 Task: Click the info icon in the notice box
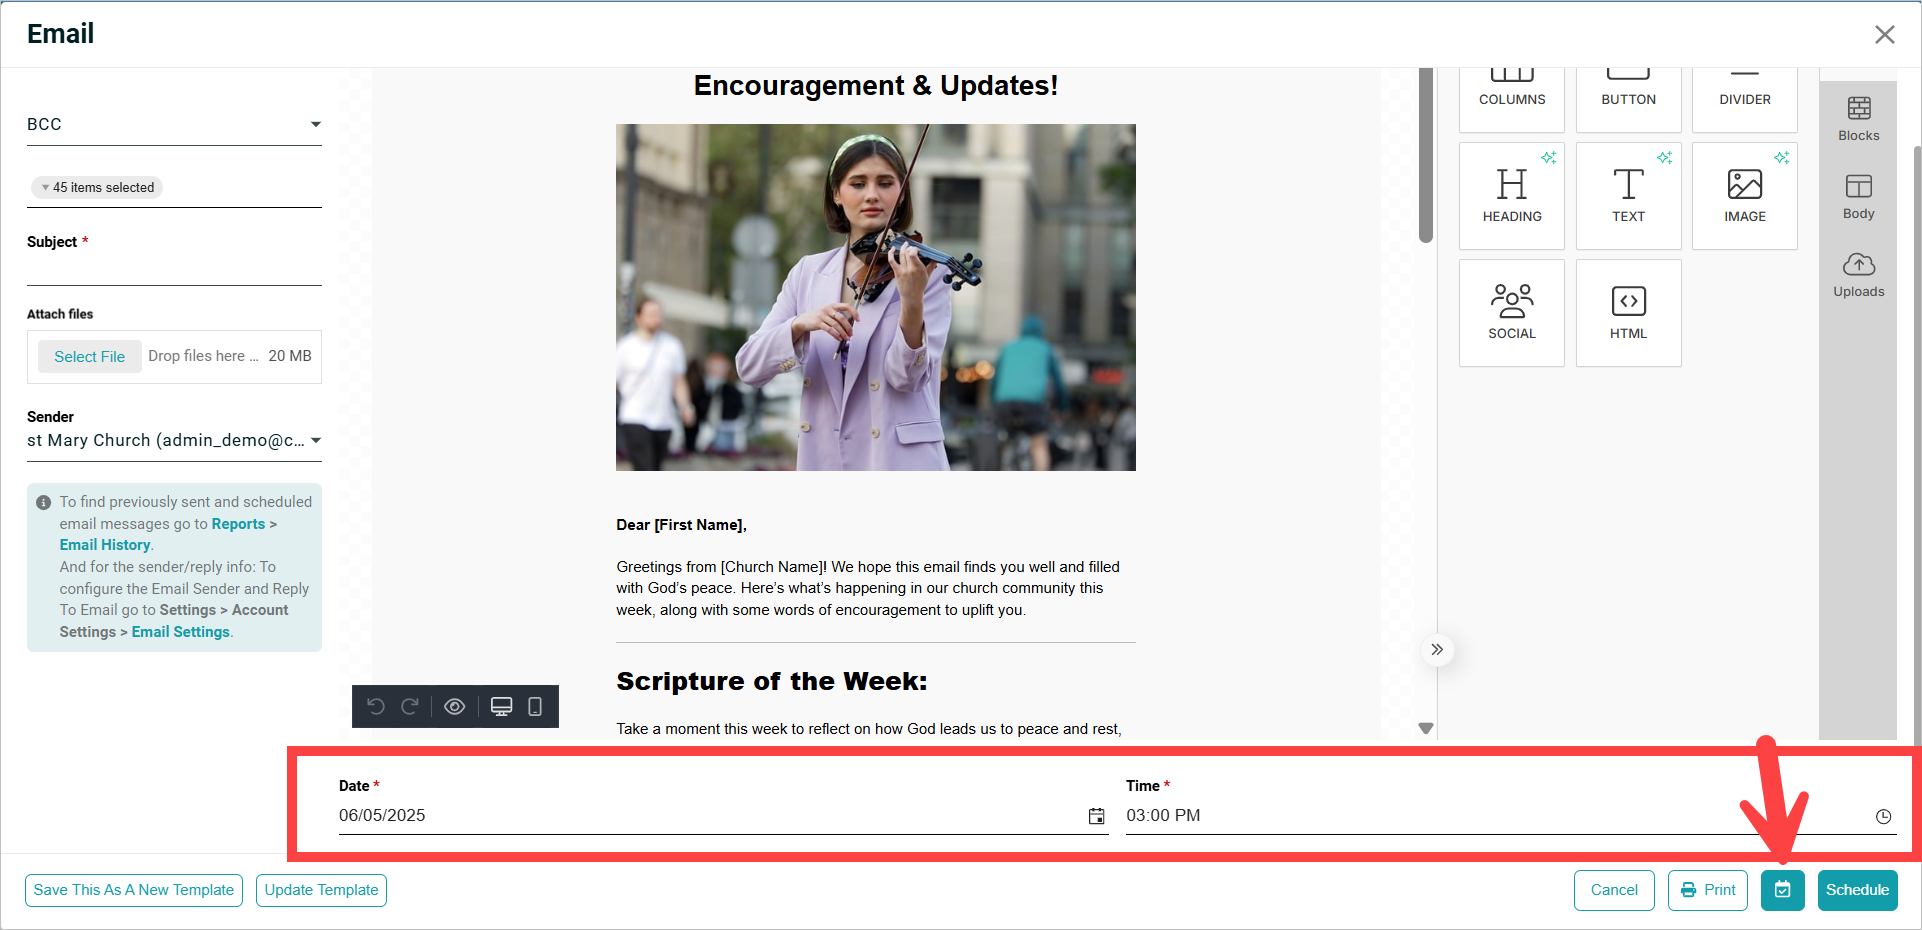[43, 503]
